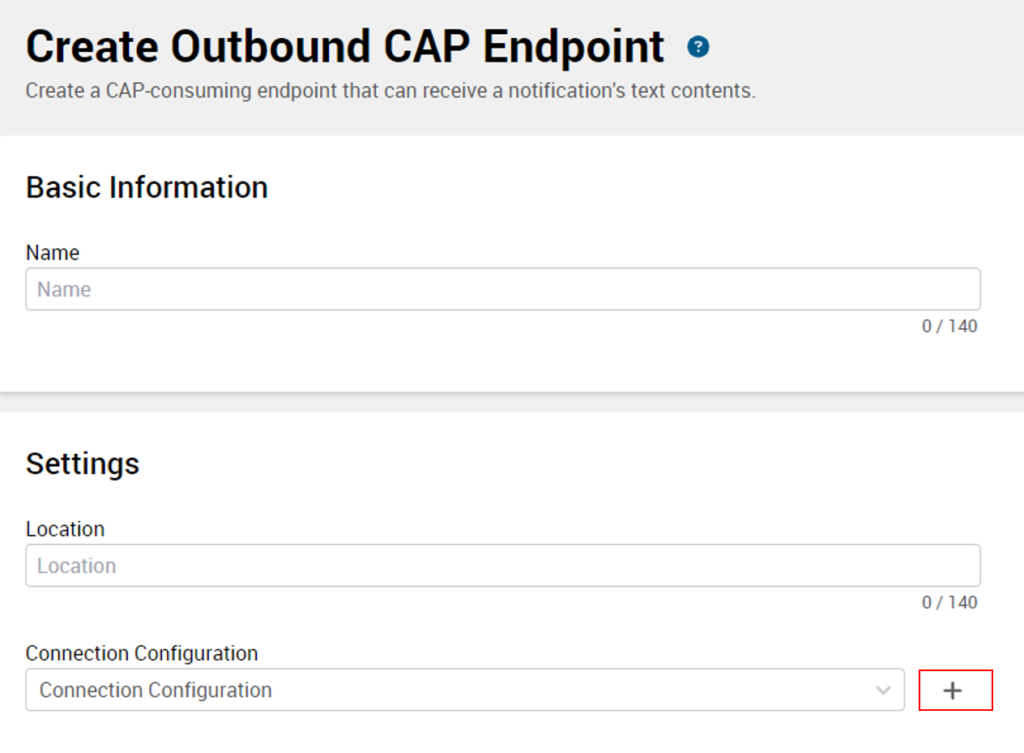Click the Name field label
Image resolution: width=1024 pixels, height=753 pixels.
click(52, 253)
